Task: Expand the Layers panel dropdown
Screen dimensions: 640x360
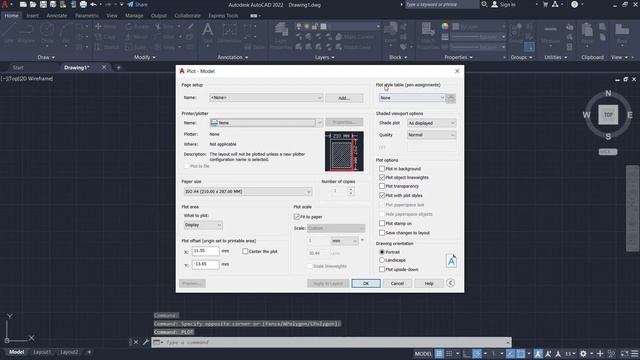Action: tap(324, 57)
